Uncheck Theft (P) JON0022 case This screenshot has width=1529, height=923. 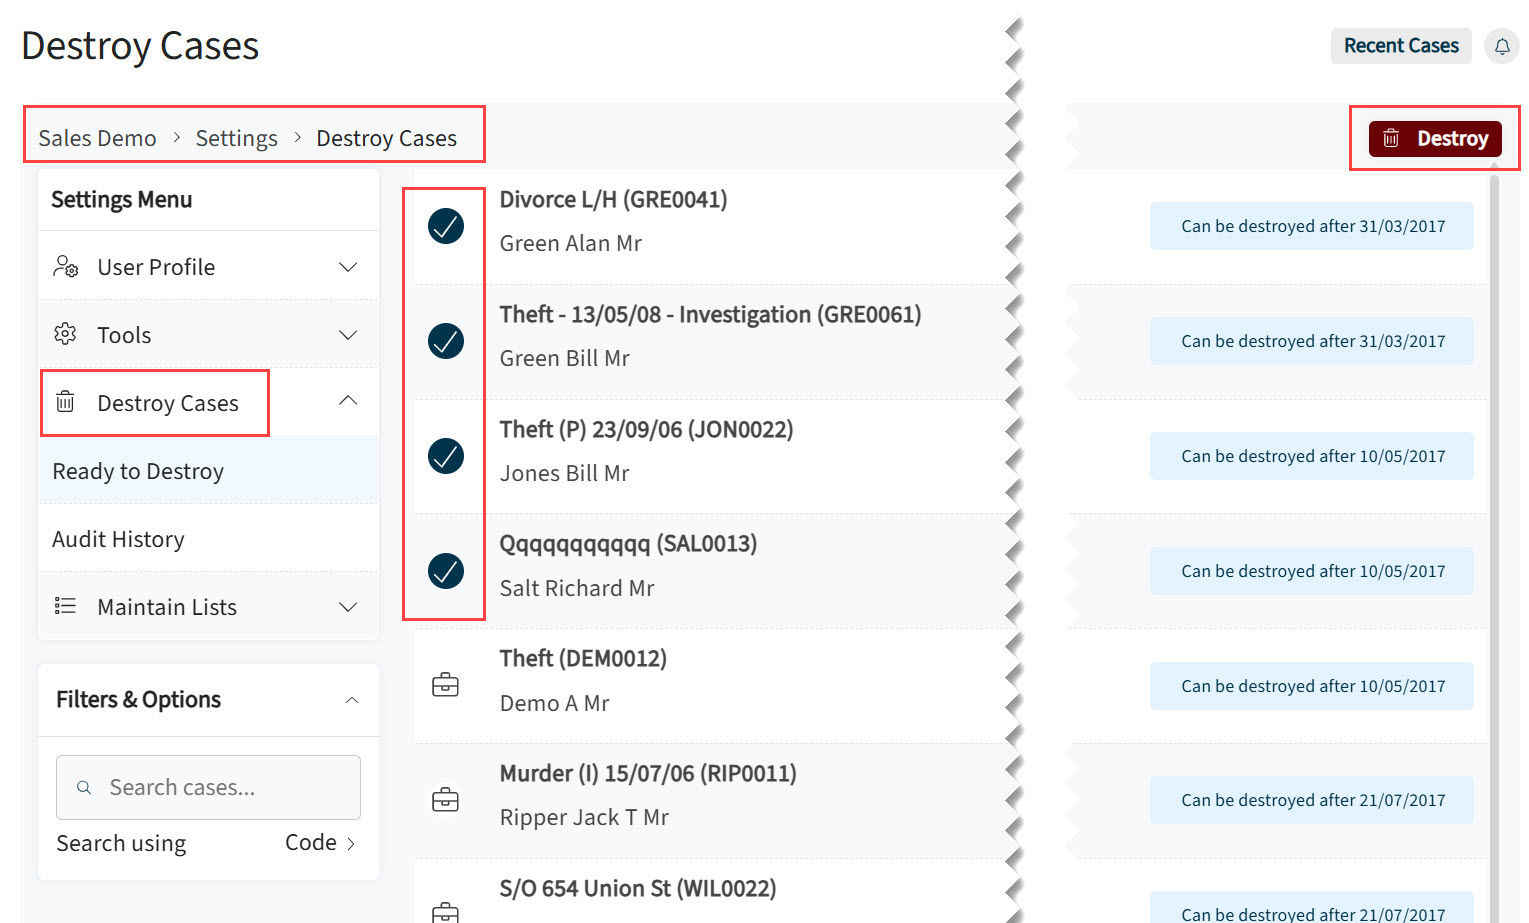click(x=446, y=456)
